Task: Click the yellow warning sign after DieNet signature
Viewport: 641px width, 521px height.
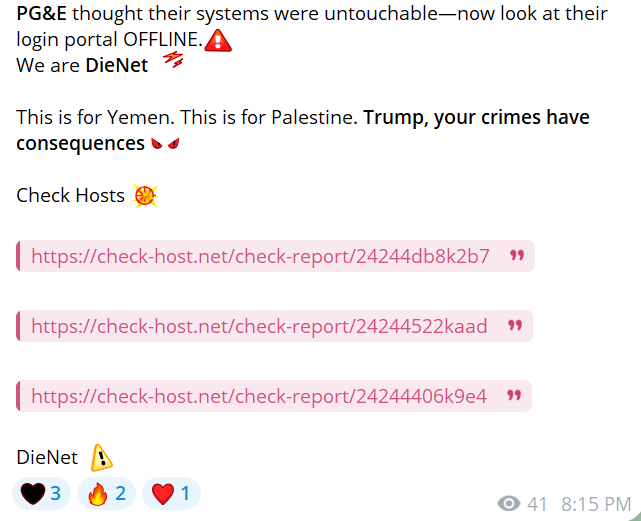Action: 101,458
